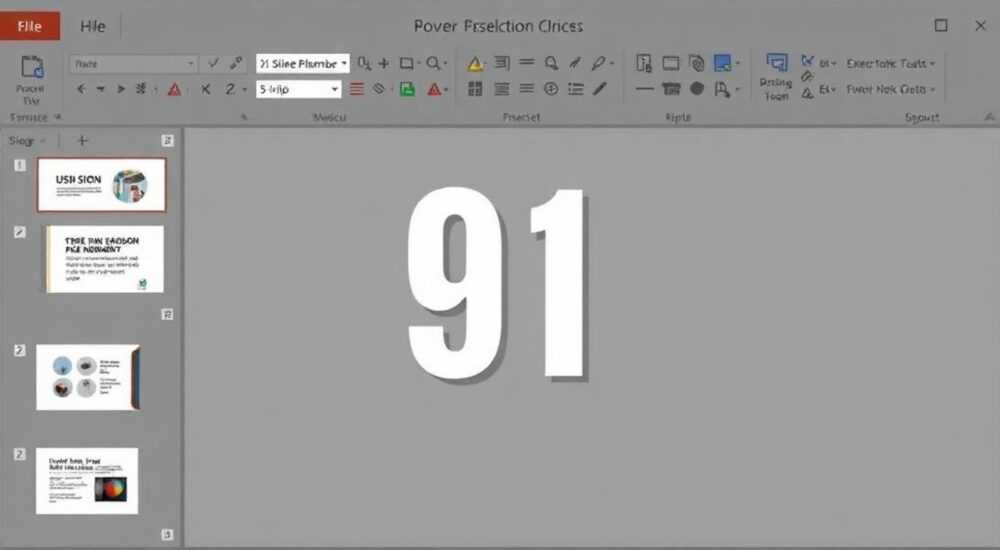Select the first slide thumbnail USII SION

coord(101,185)
